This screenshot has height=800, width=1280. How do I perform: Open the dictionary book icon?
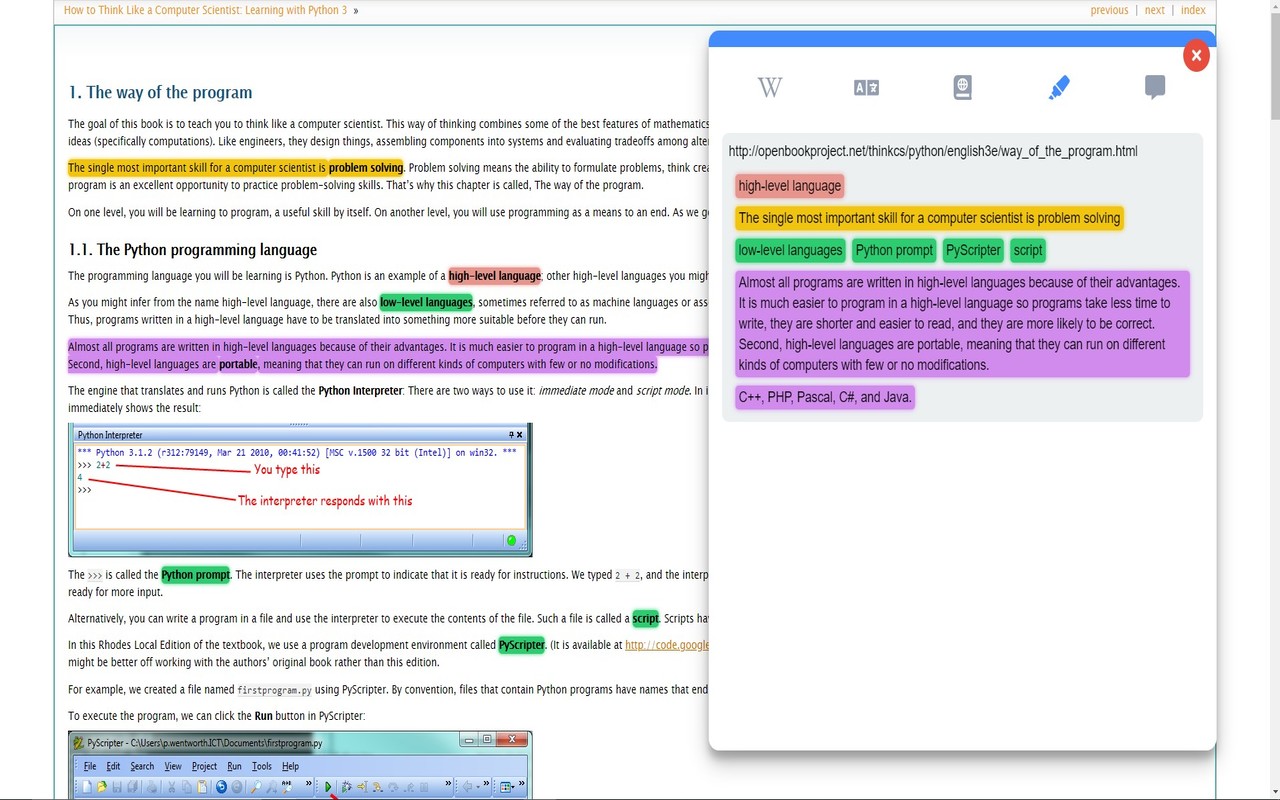[x=962, y=88]
